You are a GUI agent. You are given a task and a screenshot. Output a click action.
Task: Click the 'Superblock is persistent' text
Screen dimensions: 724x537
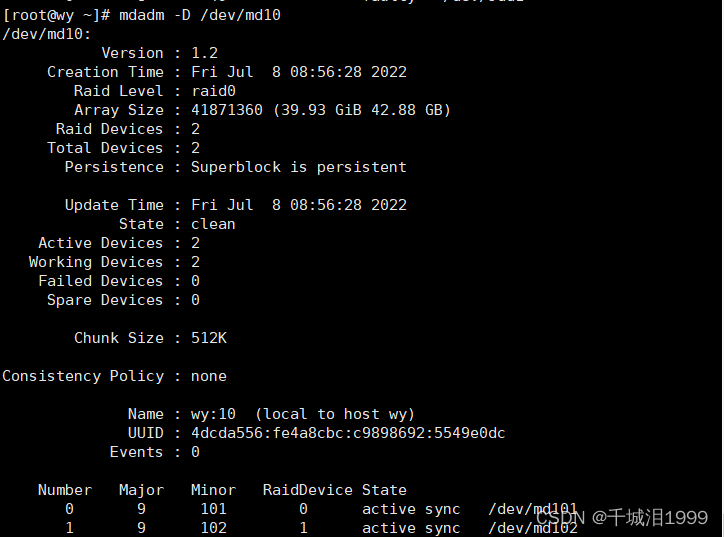[x=298, y=167]
